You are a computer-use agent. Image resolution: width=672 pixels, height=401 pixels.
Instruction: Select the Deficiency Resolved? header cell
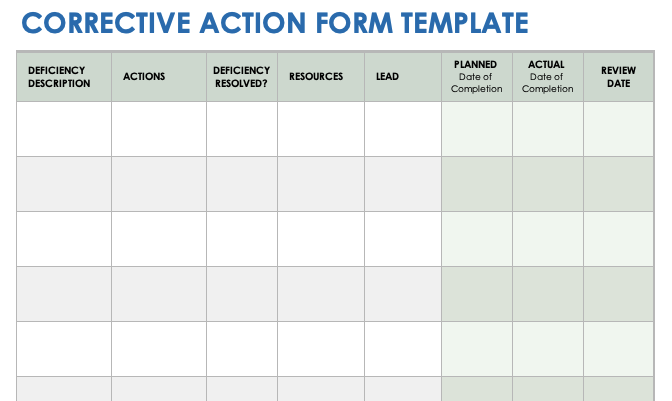click(x=242, y=77)
